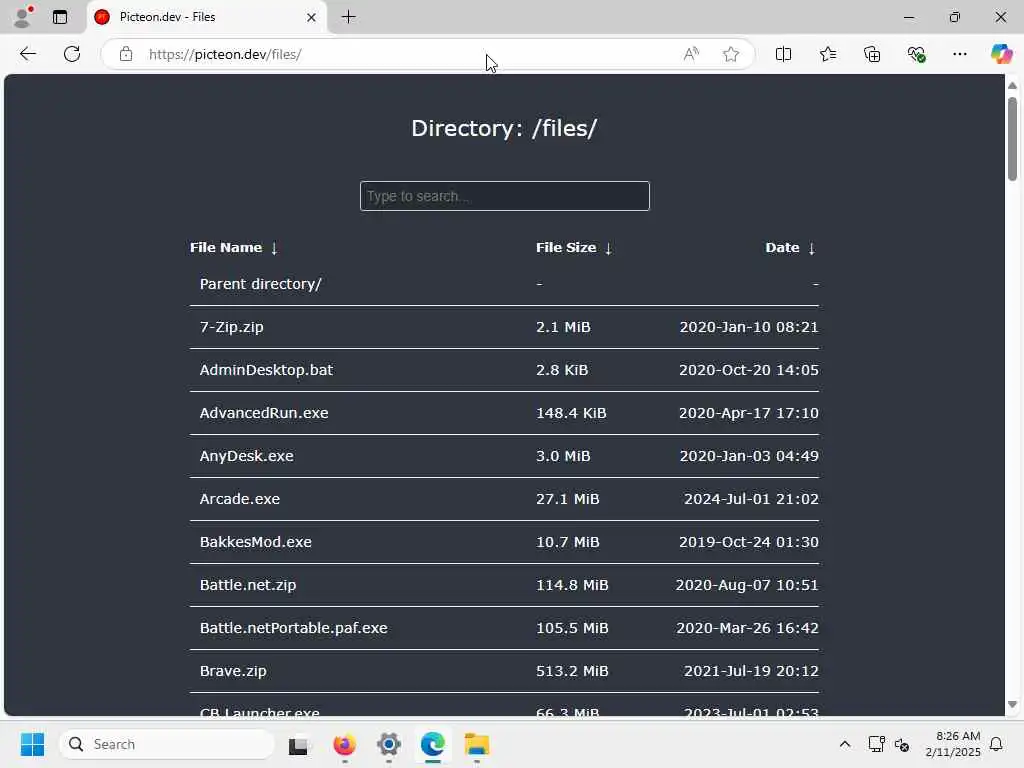This screenshot has width=1024, height=768.
Task: Click the 2.1 MiB size cell
Action: click(x=563, y=327)
